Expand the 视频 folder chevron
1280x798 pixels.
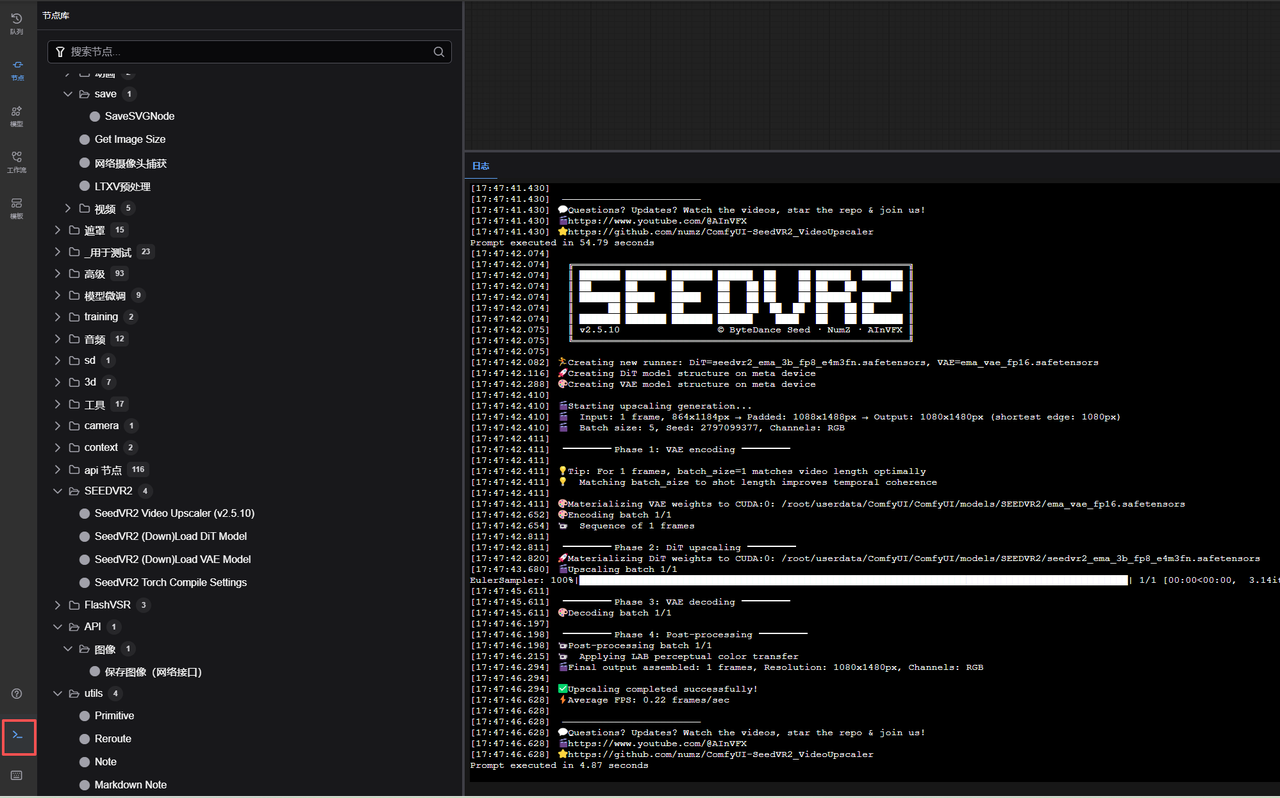click(x=68, y=208)
